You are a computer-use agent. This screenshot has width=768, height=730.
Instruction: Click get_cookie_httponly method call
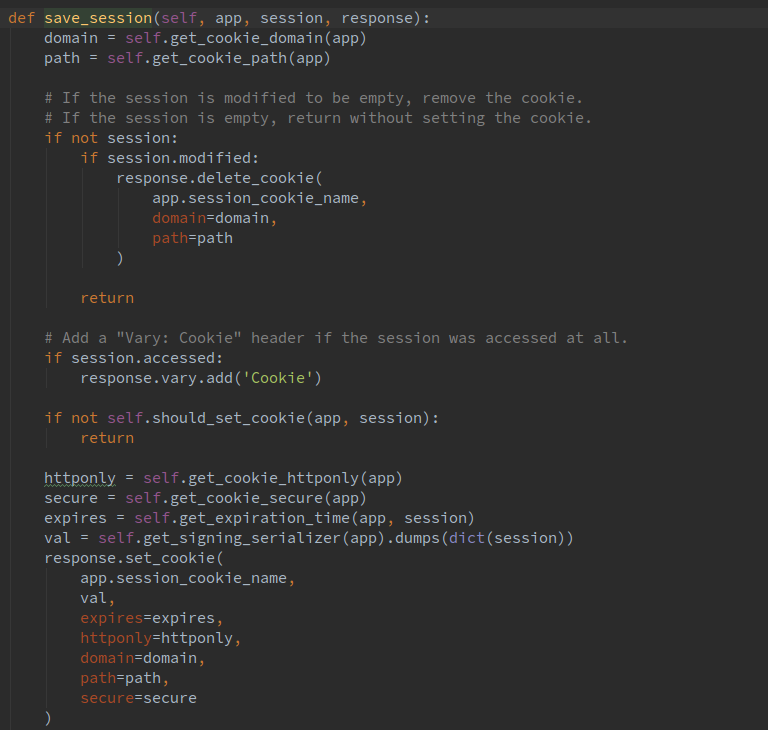pos(273,478)
